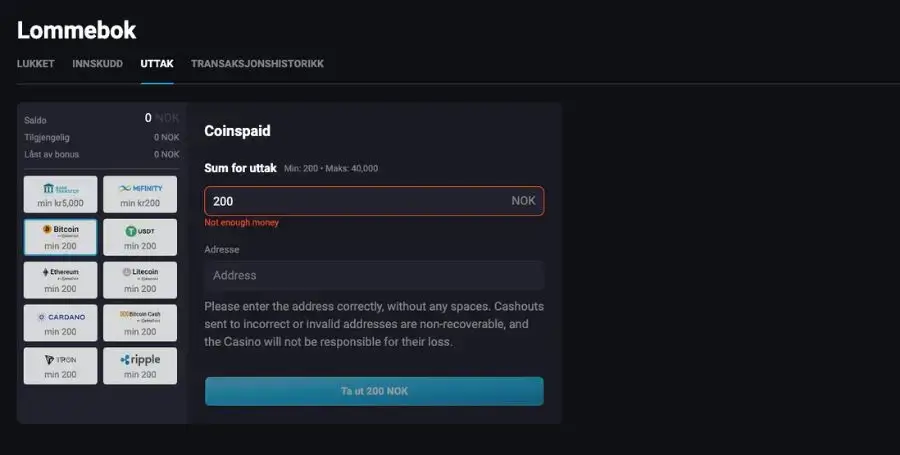Choose the MiFinity withdrawal option

point(140,195)
